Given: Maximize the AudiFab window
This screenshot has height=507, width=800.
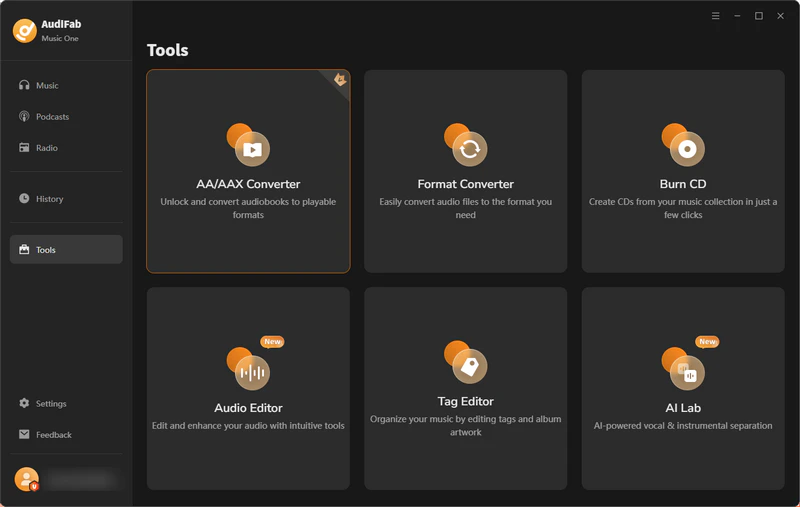Looking at the screenshot, I should click(759, 16).
